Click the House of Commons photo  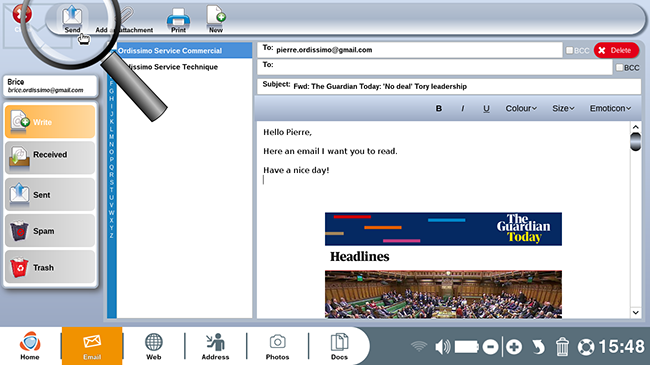pos(443,294)
